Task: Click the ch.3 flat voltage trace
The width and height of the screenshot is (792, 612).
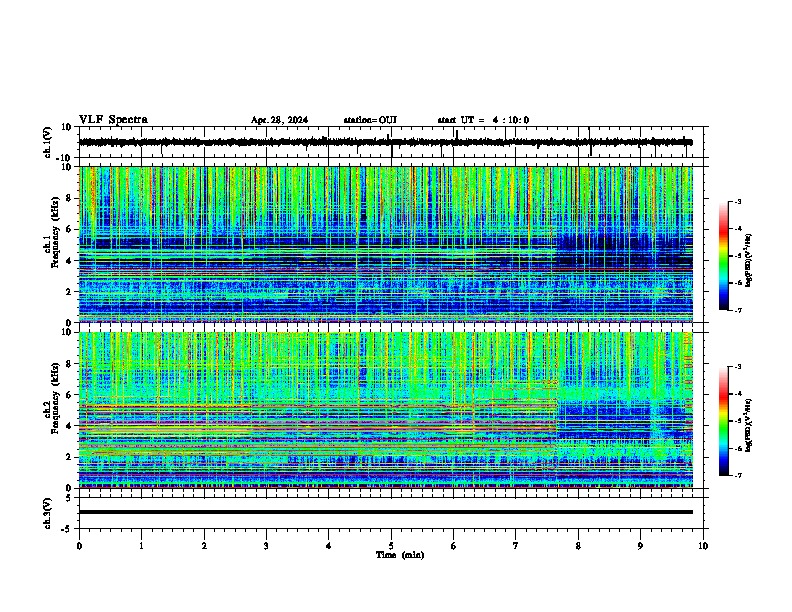Action: [385, 512]
